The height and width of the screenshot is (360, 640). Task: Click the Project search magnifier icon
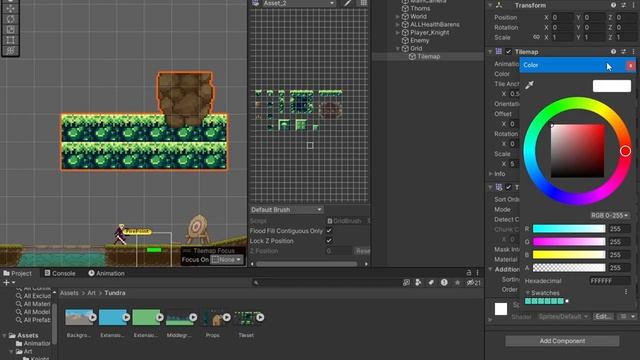tap(256, 282)
